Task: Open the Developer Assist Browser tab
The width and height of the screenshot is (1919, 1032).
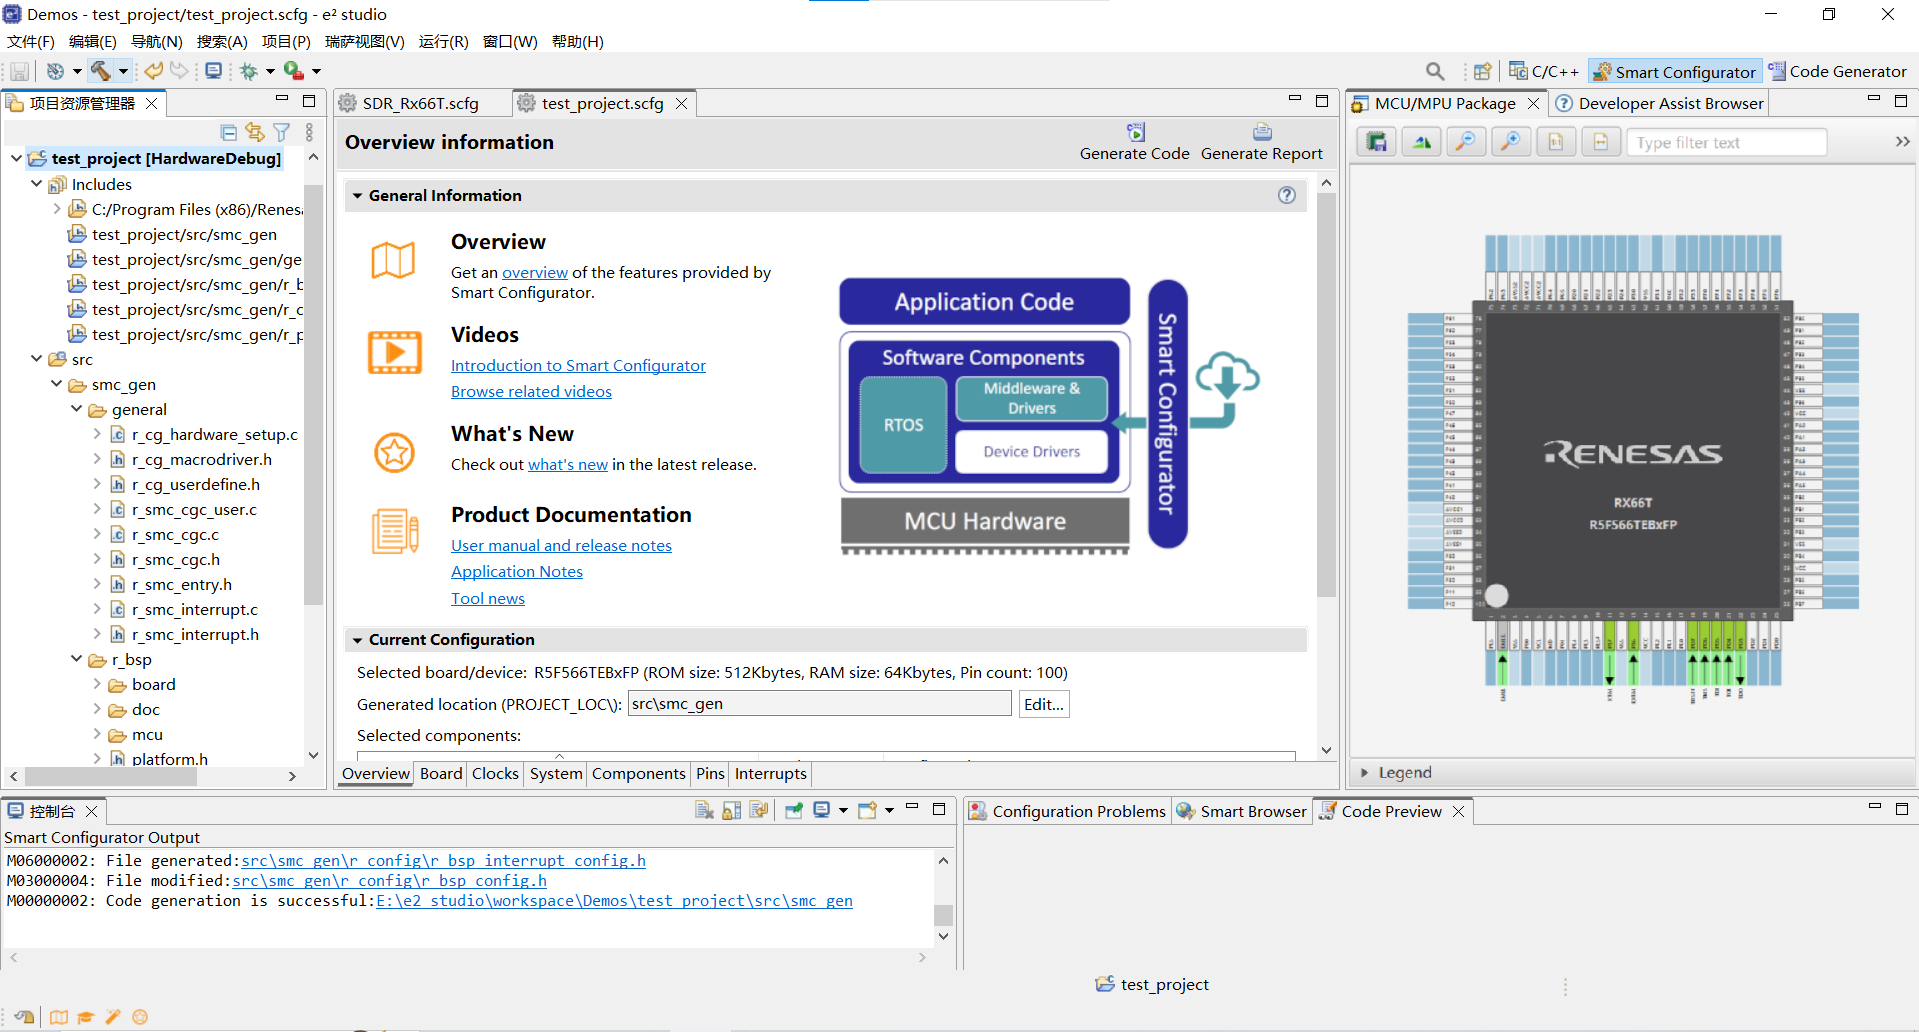Action: pos(1660,103)
